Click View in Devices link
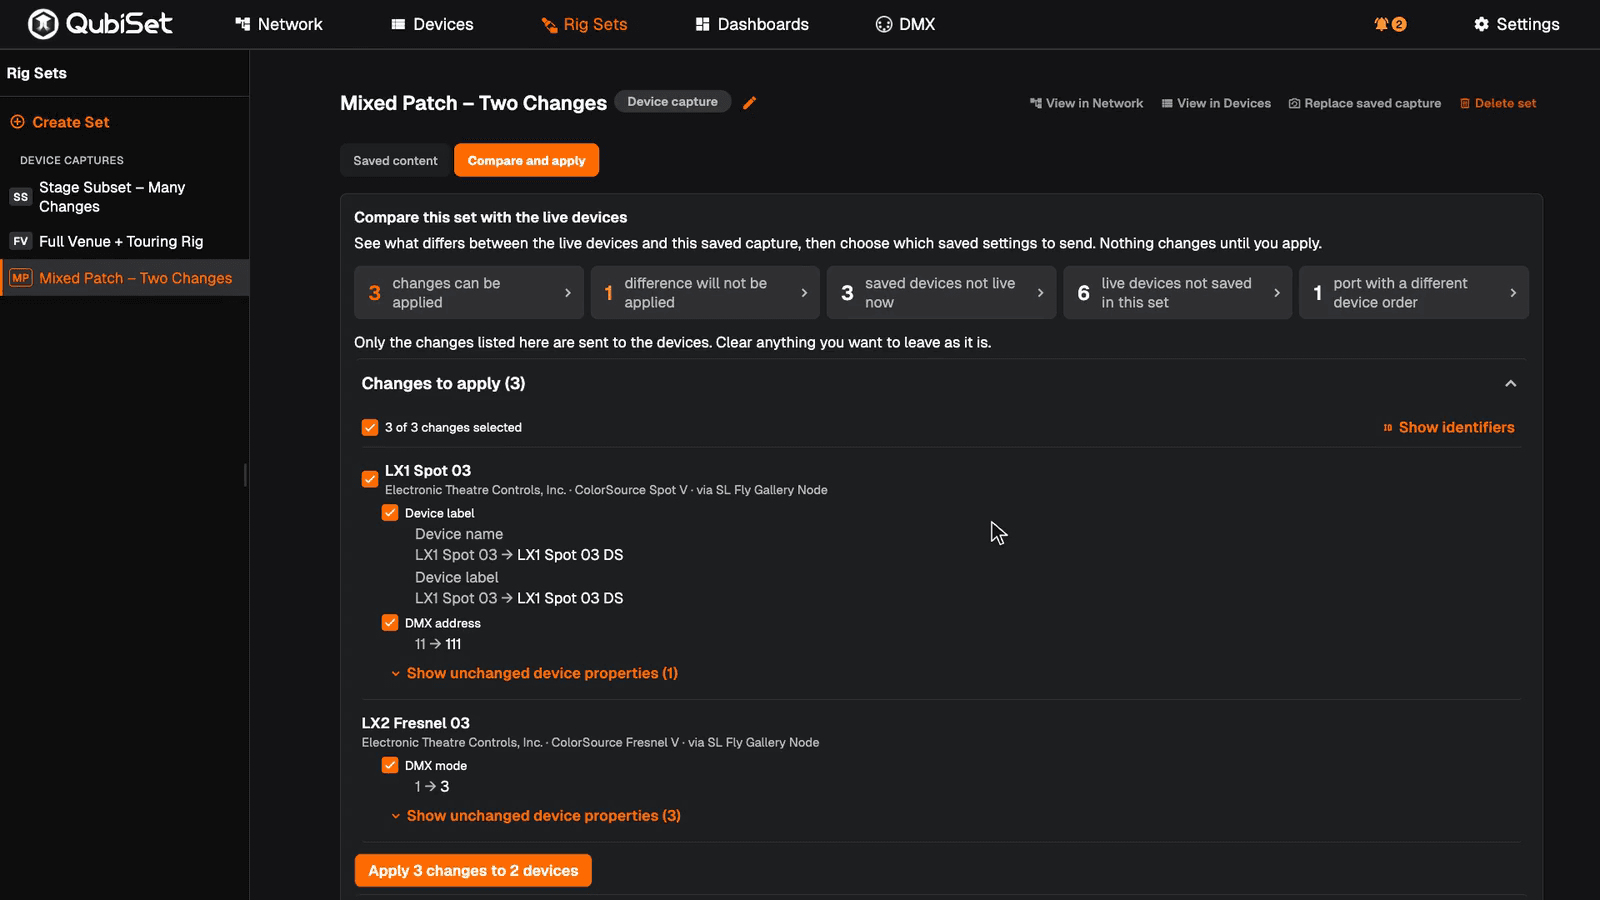 point(1216,103)
